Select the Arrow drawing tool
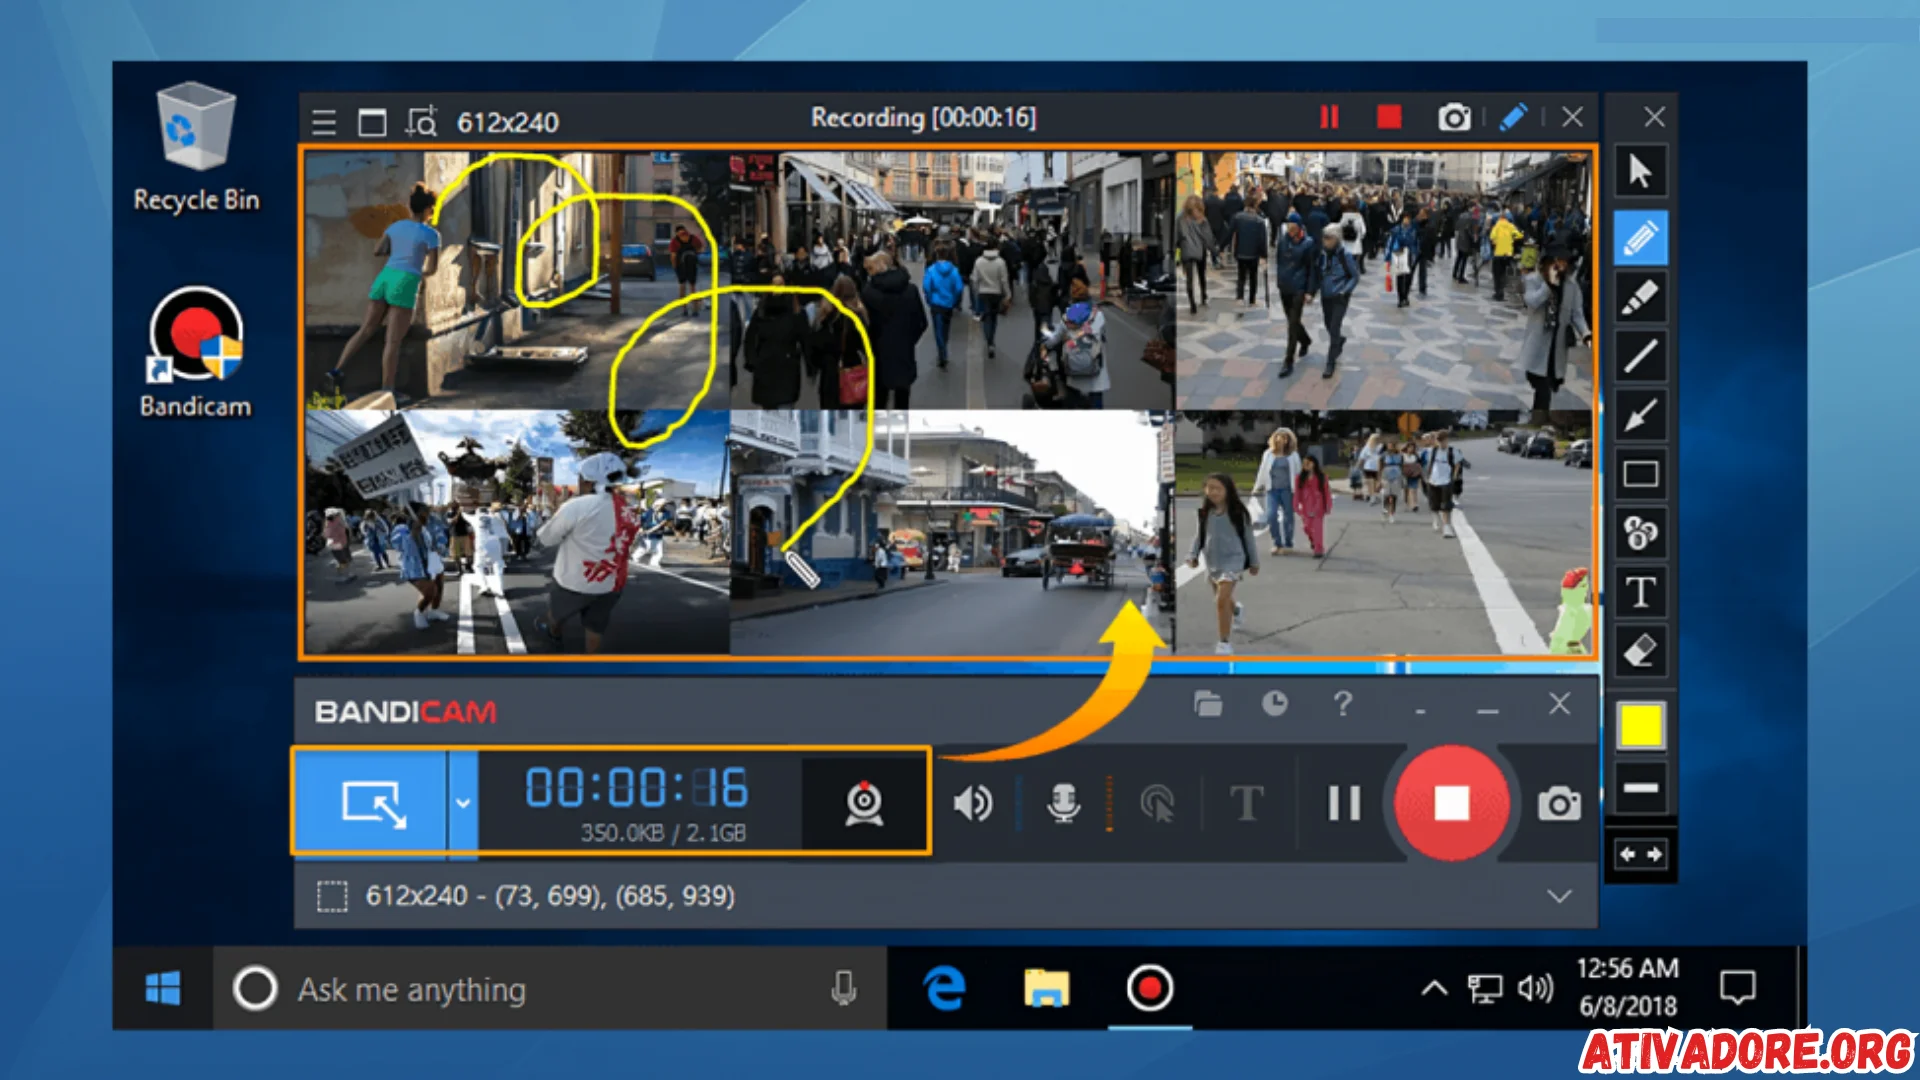This screenshot has height=1080, width=1920. [1640, 415]
